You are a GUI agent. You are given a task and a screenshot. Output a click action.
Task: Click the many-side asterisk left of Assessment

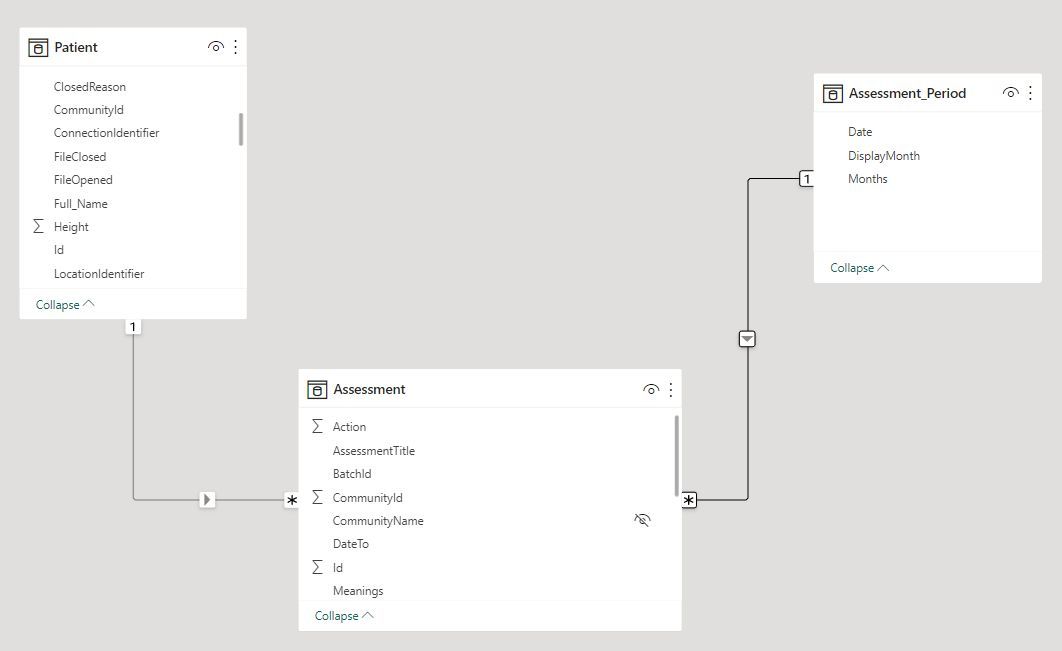291,501
